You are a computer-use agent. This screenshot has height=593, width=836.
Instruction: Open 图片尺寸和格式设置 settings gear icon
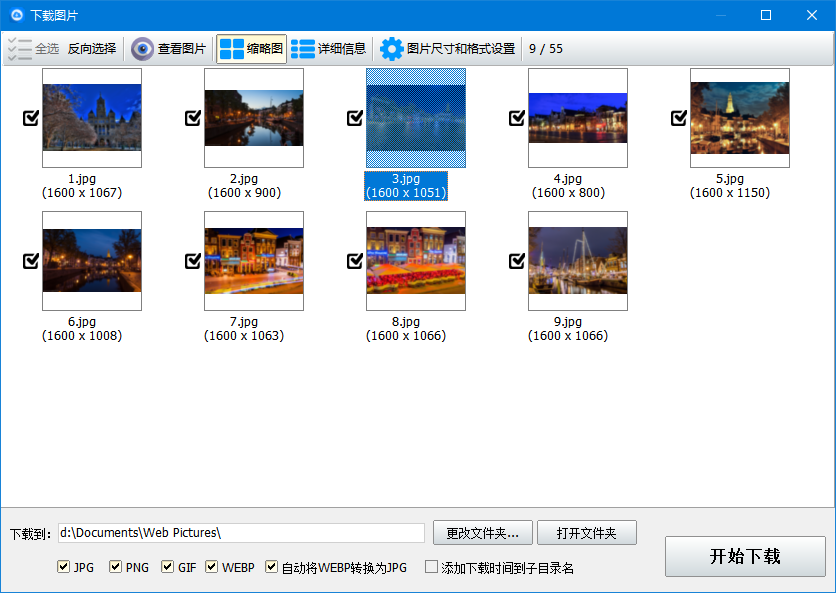pyautogui.click(x=392, y=47)
